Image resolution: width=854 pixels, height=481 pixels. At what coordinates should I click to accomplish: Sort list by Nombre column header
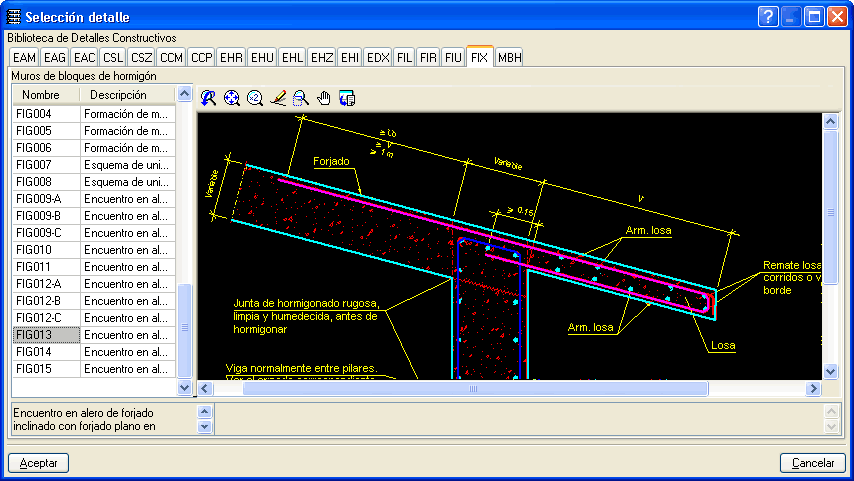45,94
